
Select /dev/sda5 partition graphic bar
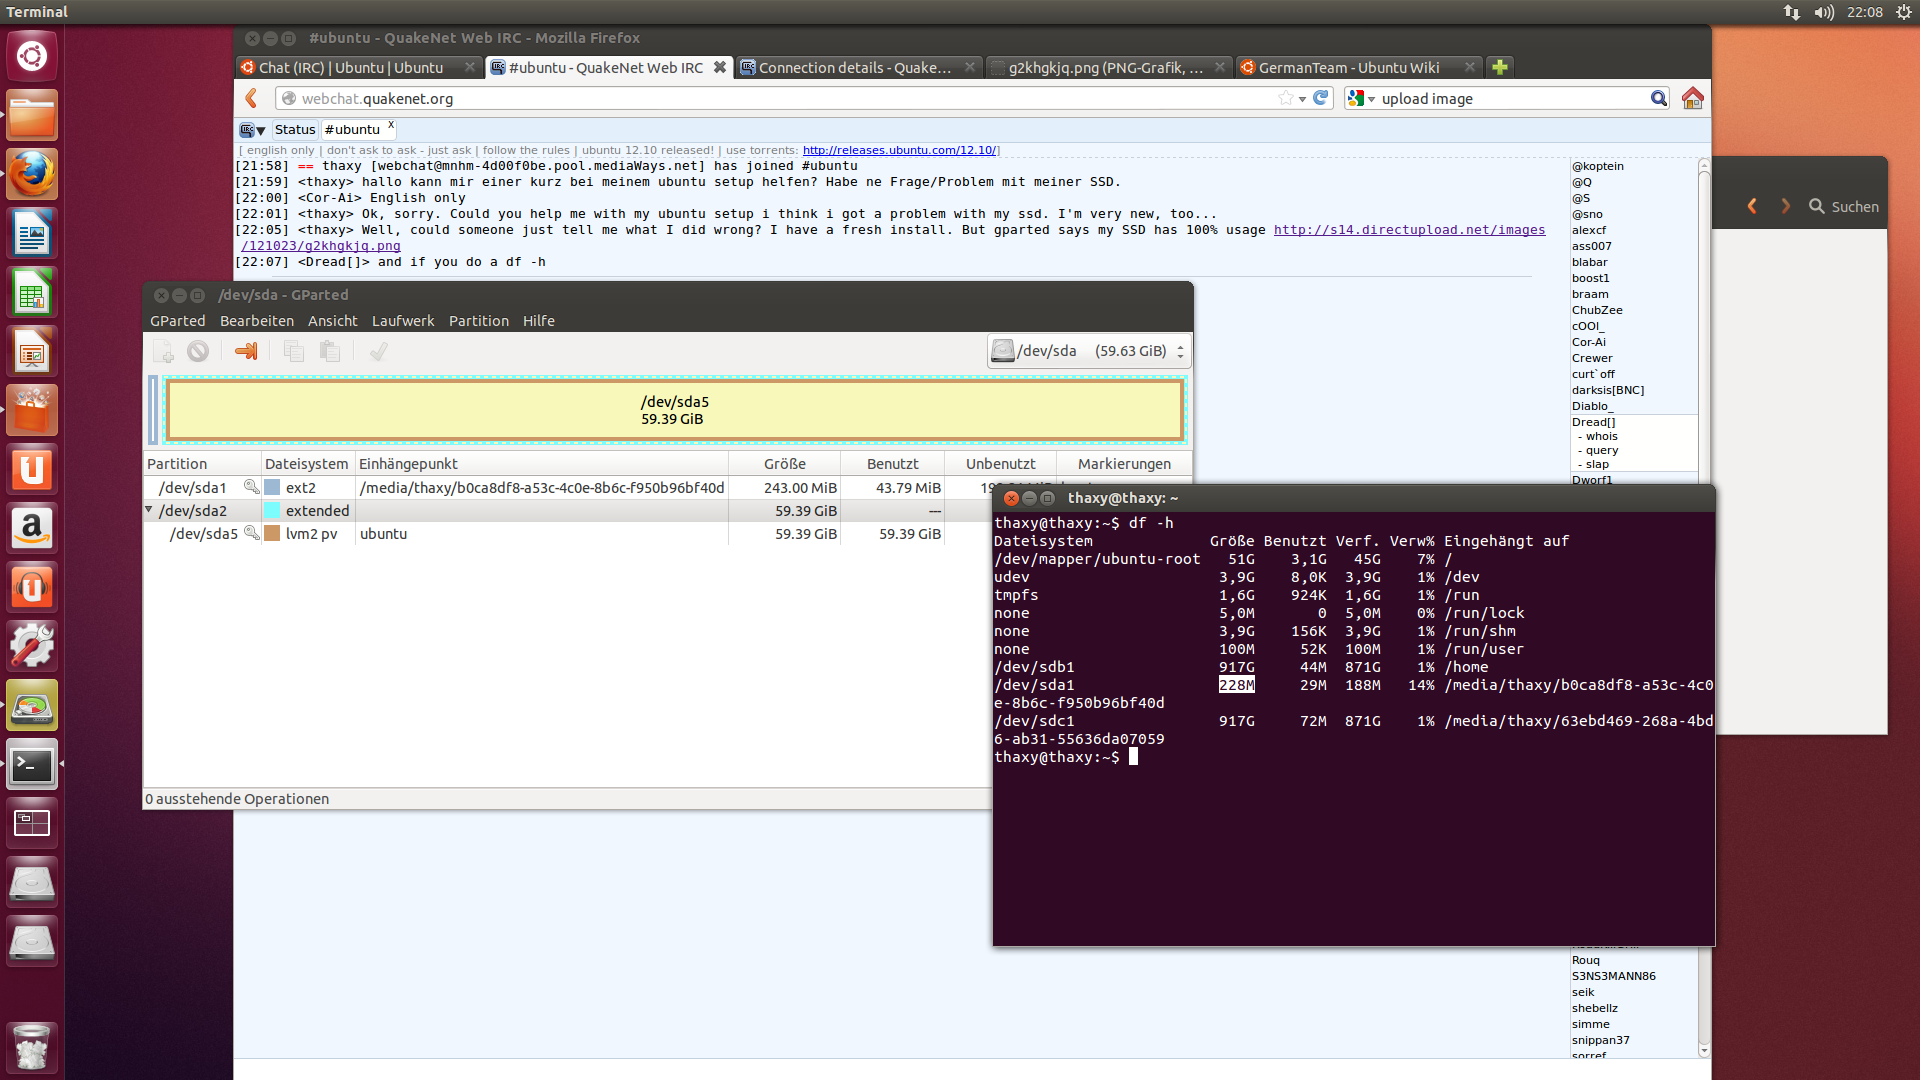point(675,410)
